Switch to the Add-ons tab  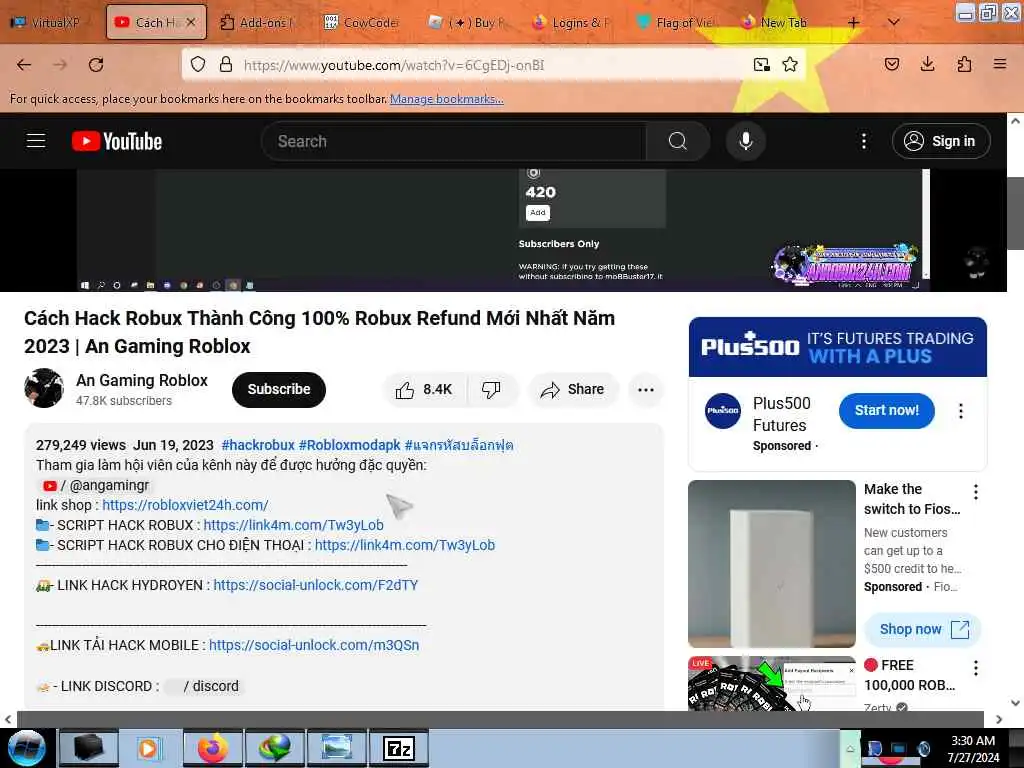tap(259, 22)
